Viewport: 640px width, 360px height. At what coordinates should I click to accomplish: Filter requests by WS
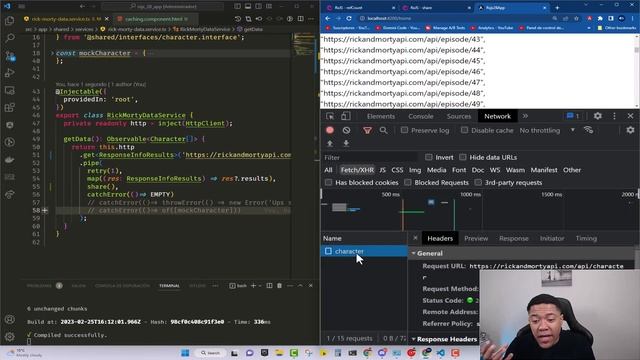pos(495,170)
